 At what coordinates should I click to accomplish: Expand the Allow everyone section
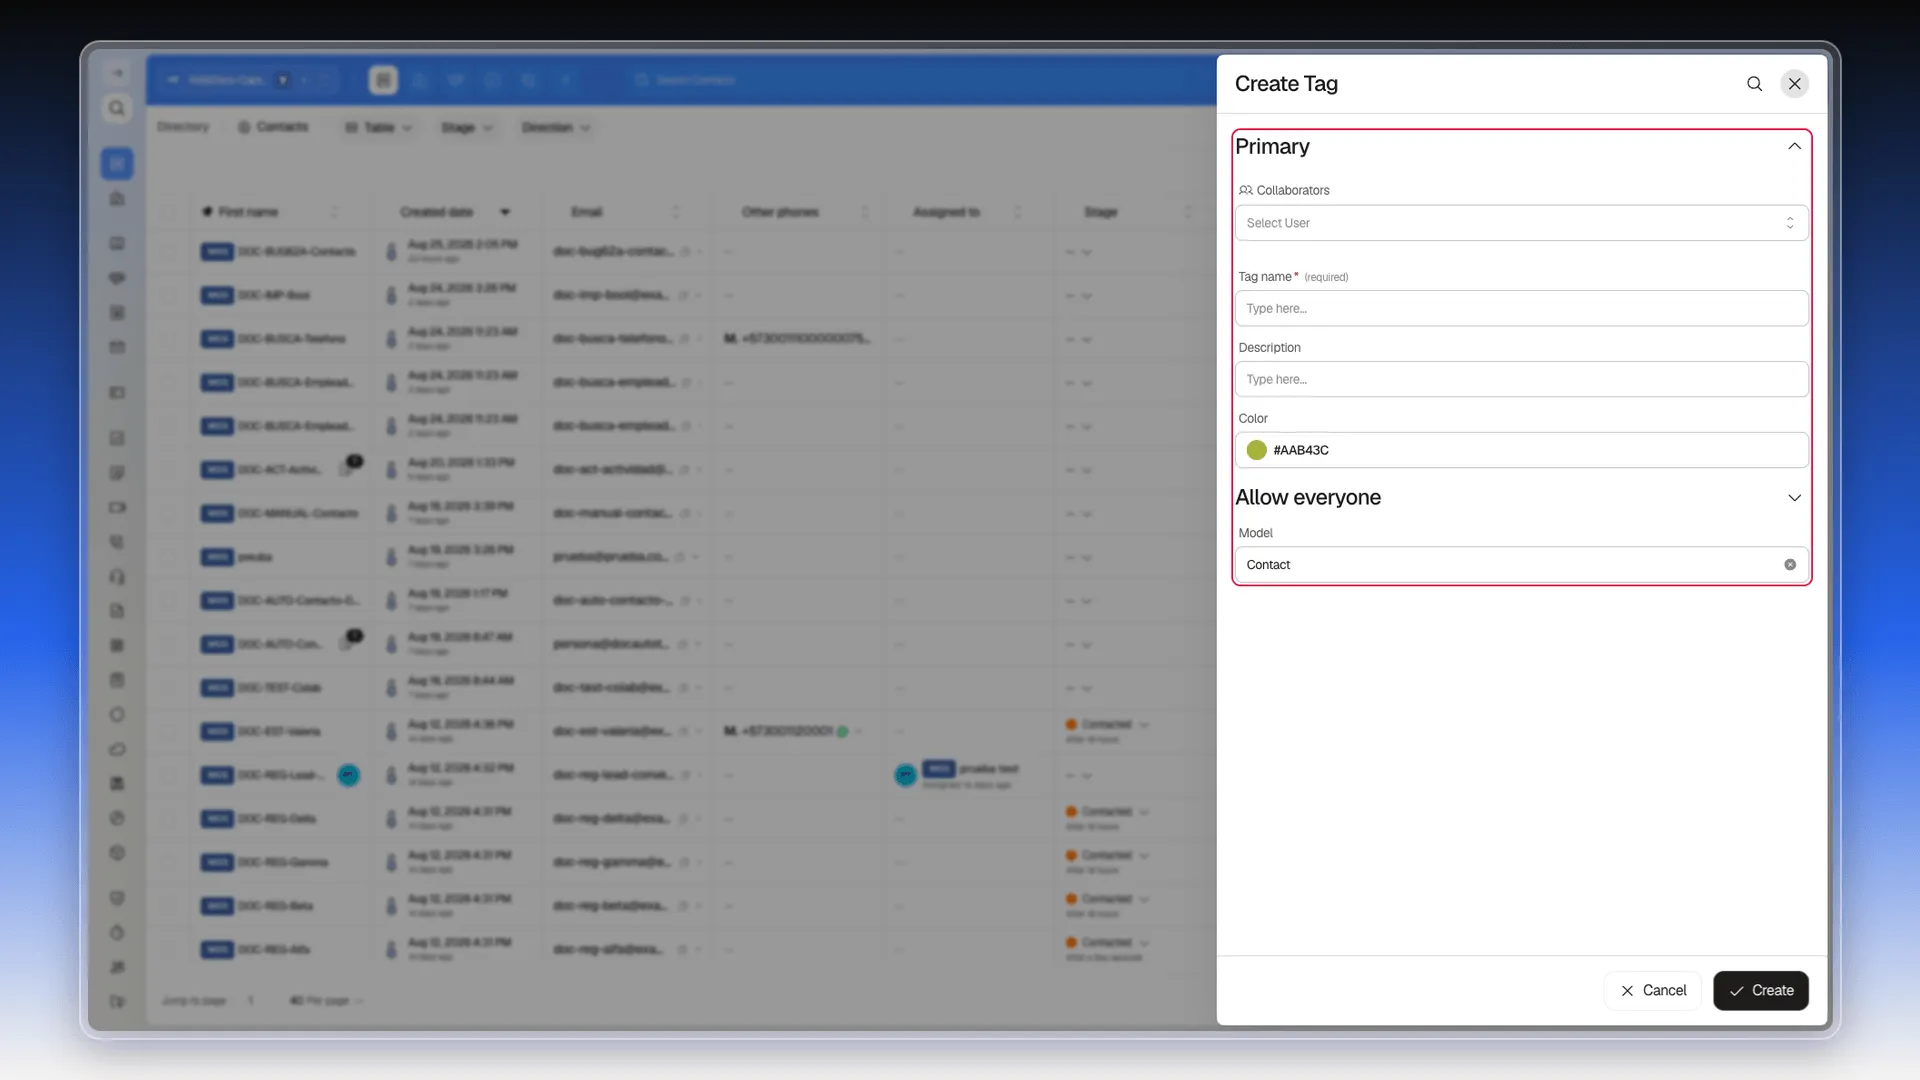tap(1794, 498)
